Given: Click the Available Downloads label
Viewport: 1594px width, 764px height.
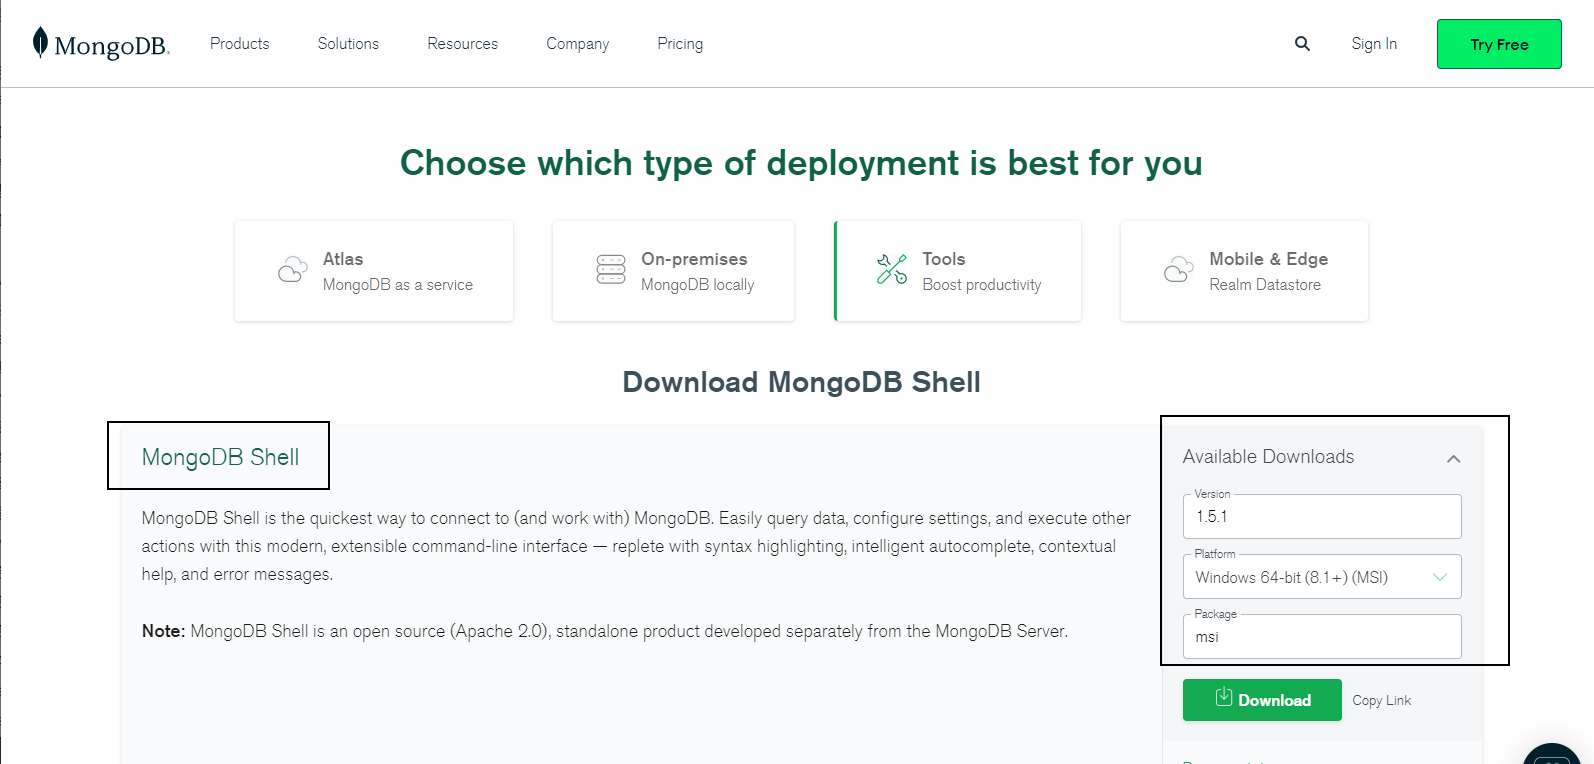Looking at the screenshot, I should tap(1268, 457).
